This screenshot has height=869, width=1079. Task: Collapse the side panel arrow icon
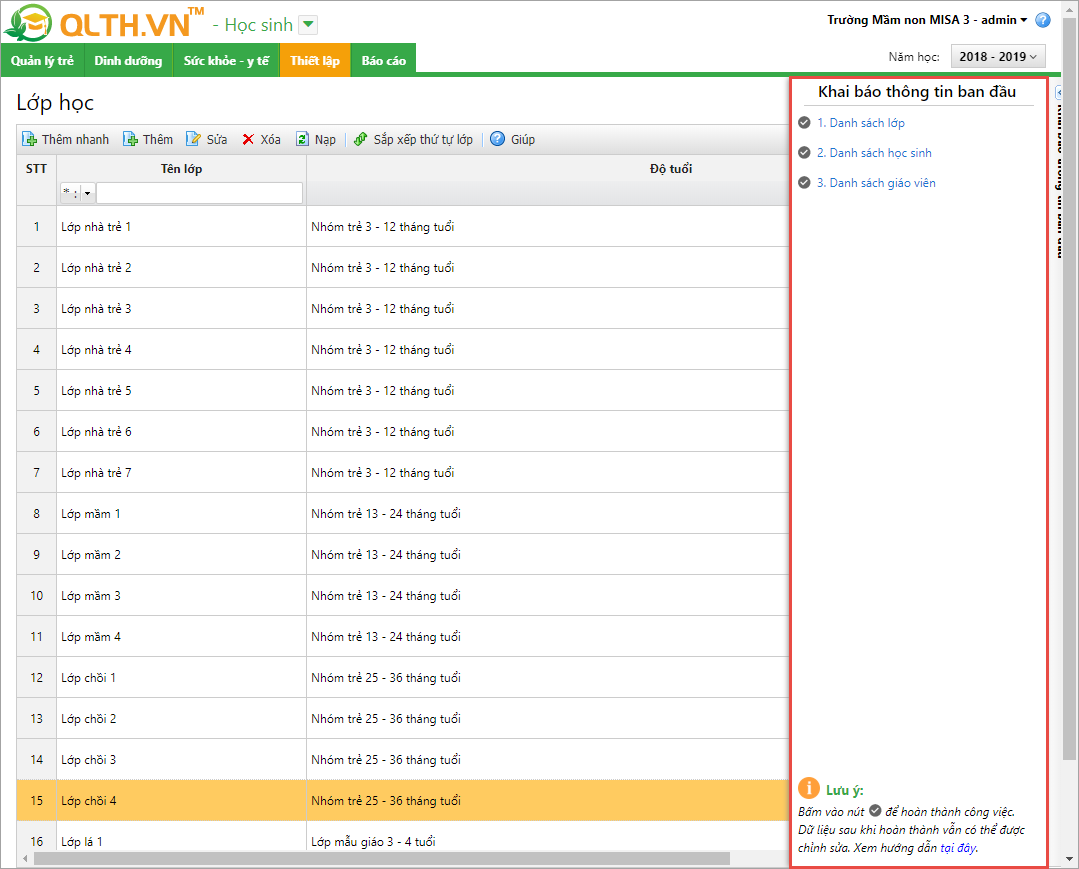1059,92
